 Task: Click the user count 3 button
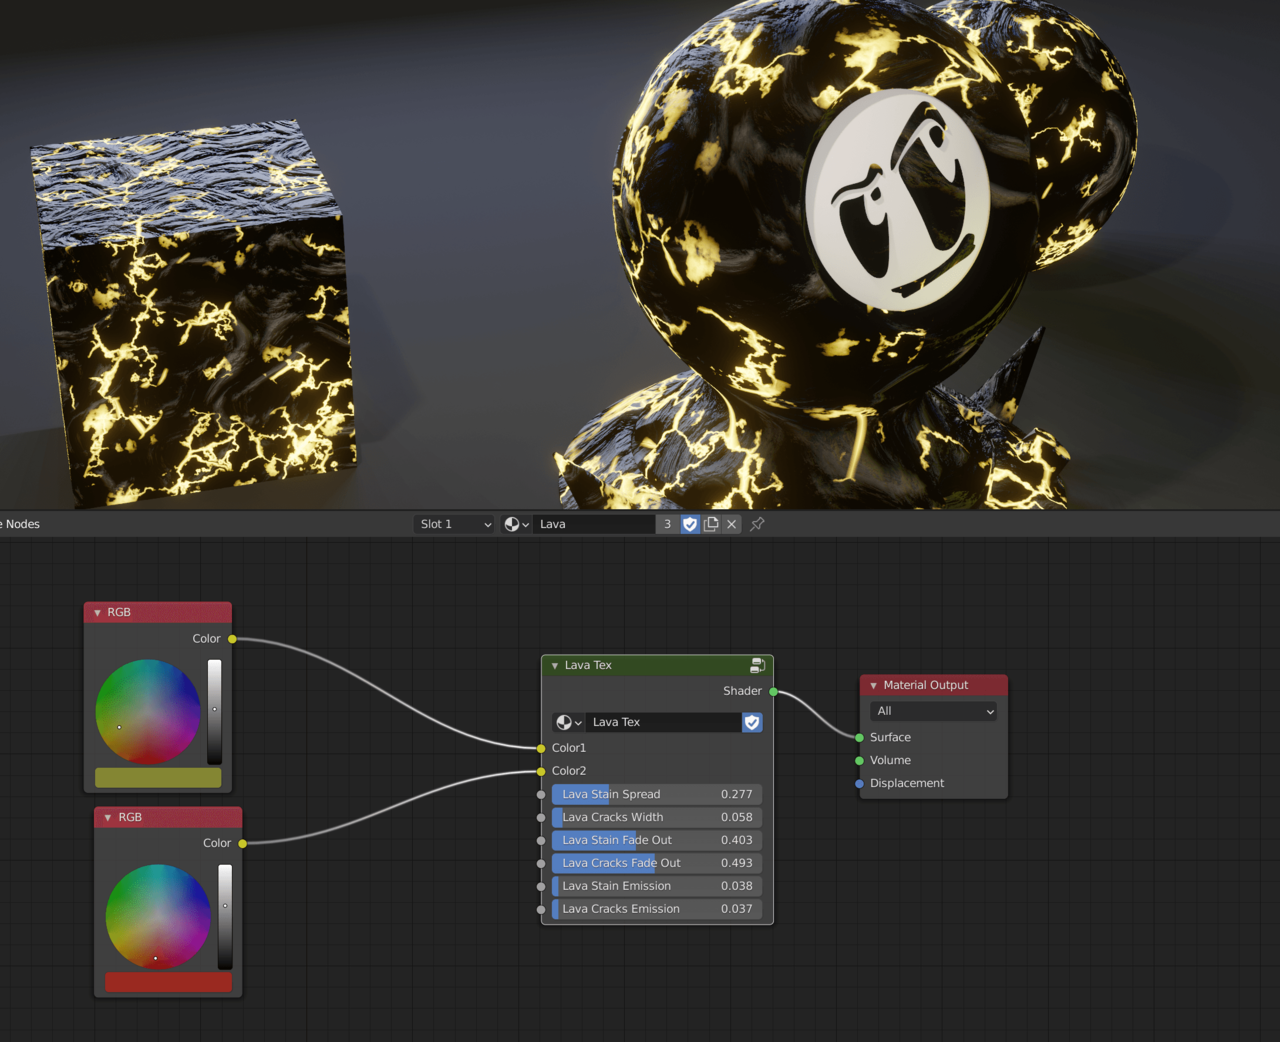click(x=667, y=524)
